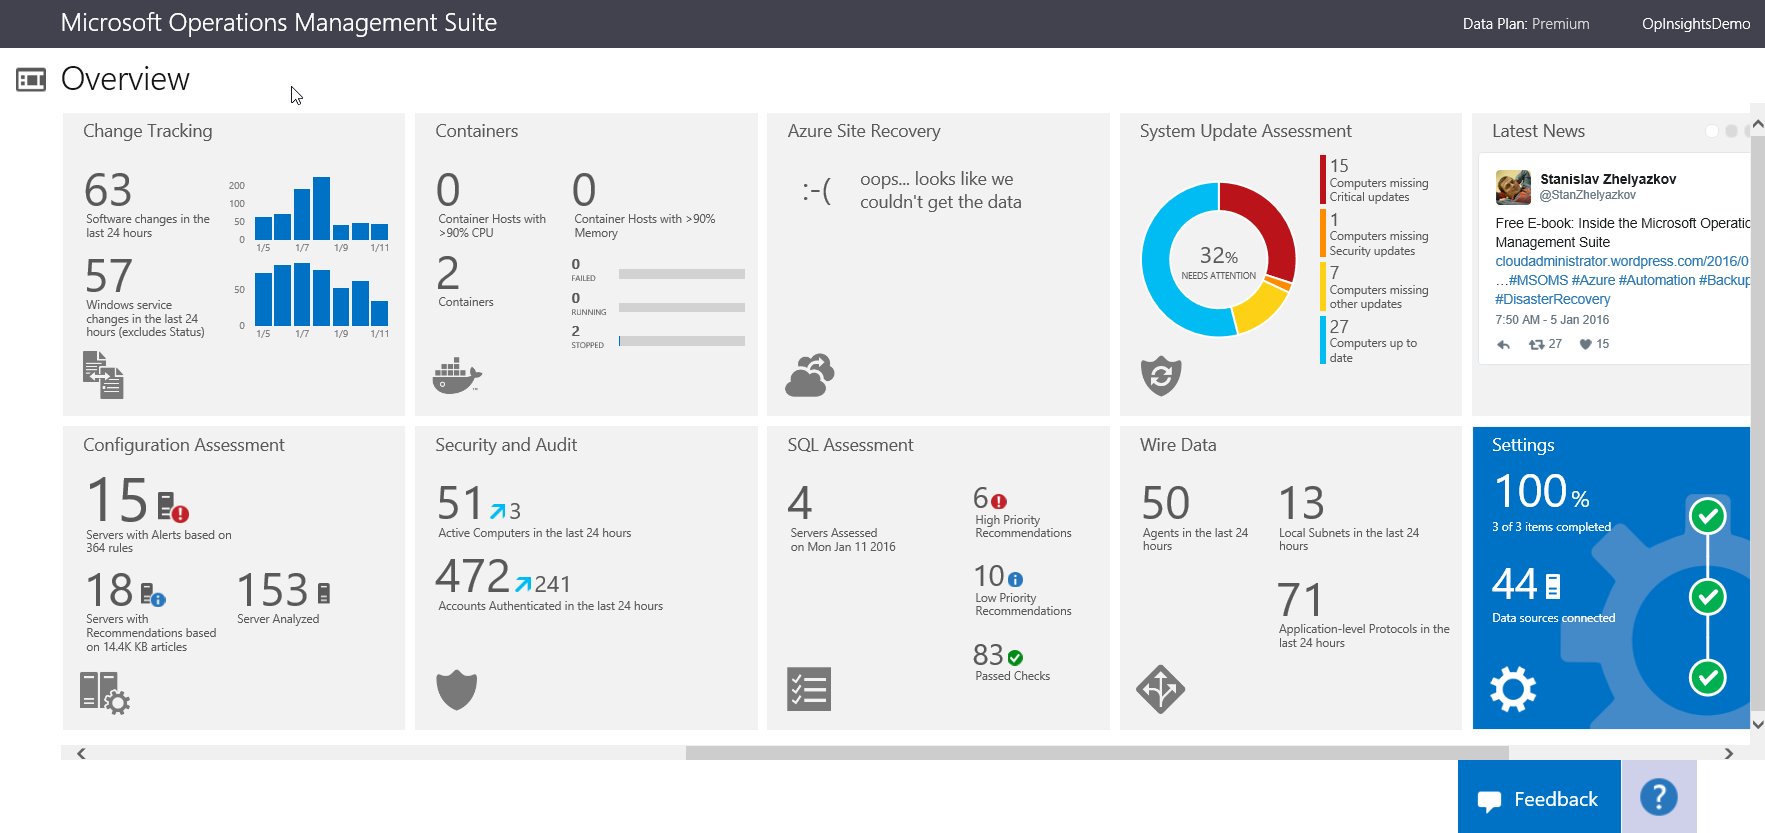
Task: Click the Docker whale Containers icon
Action: (456, 376)
